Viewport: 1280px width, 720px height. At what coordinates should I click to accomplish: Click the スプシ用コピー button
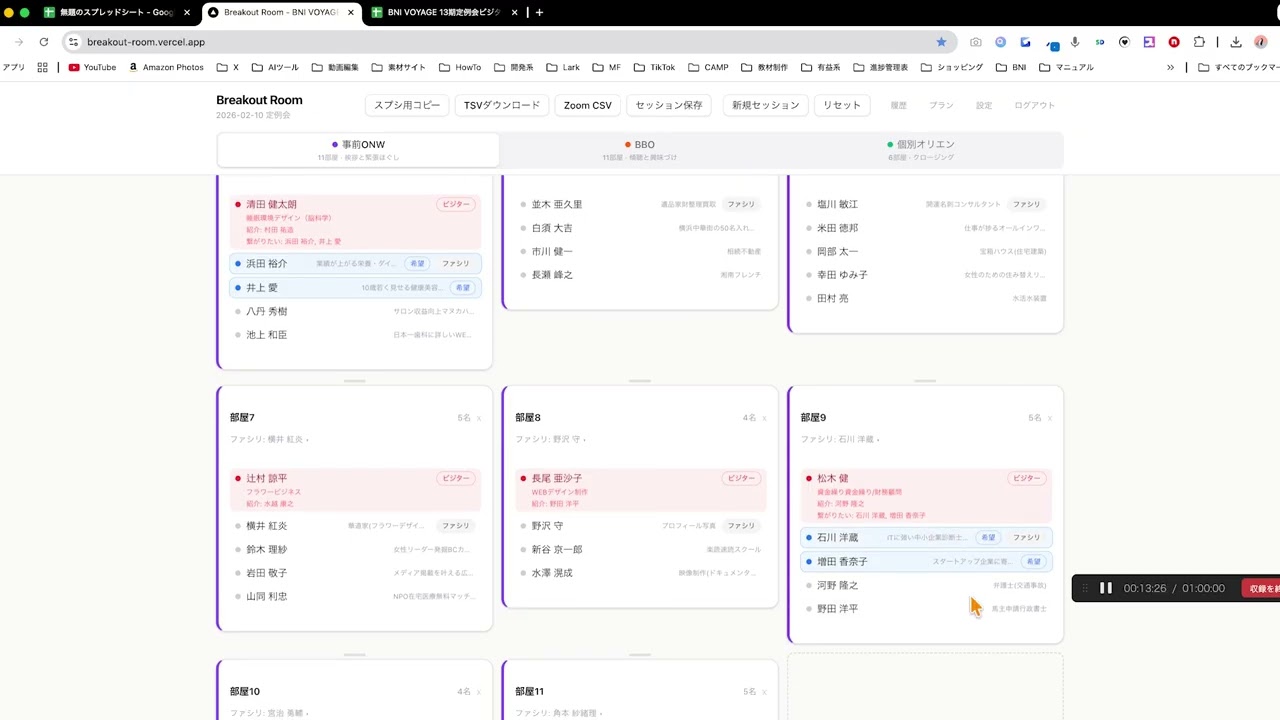point(407,105)
